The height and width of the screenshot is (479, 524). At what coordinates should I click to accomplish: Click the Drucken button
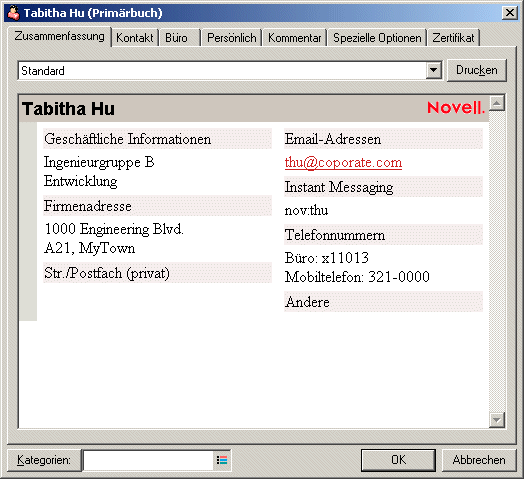[477, 70]
